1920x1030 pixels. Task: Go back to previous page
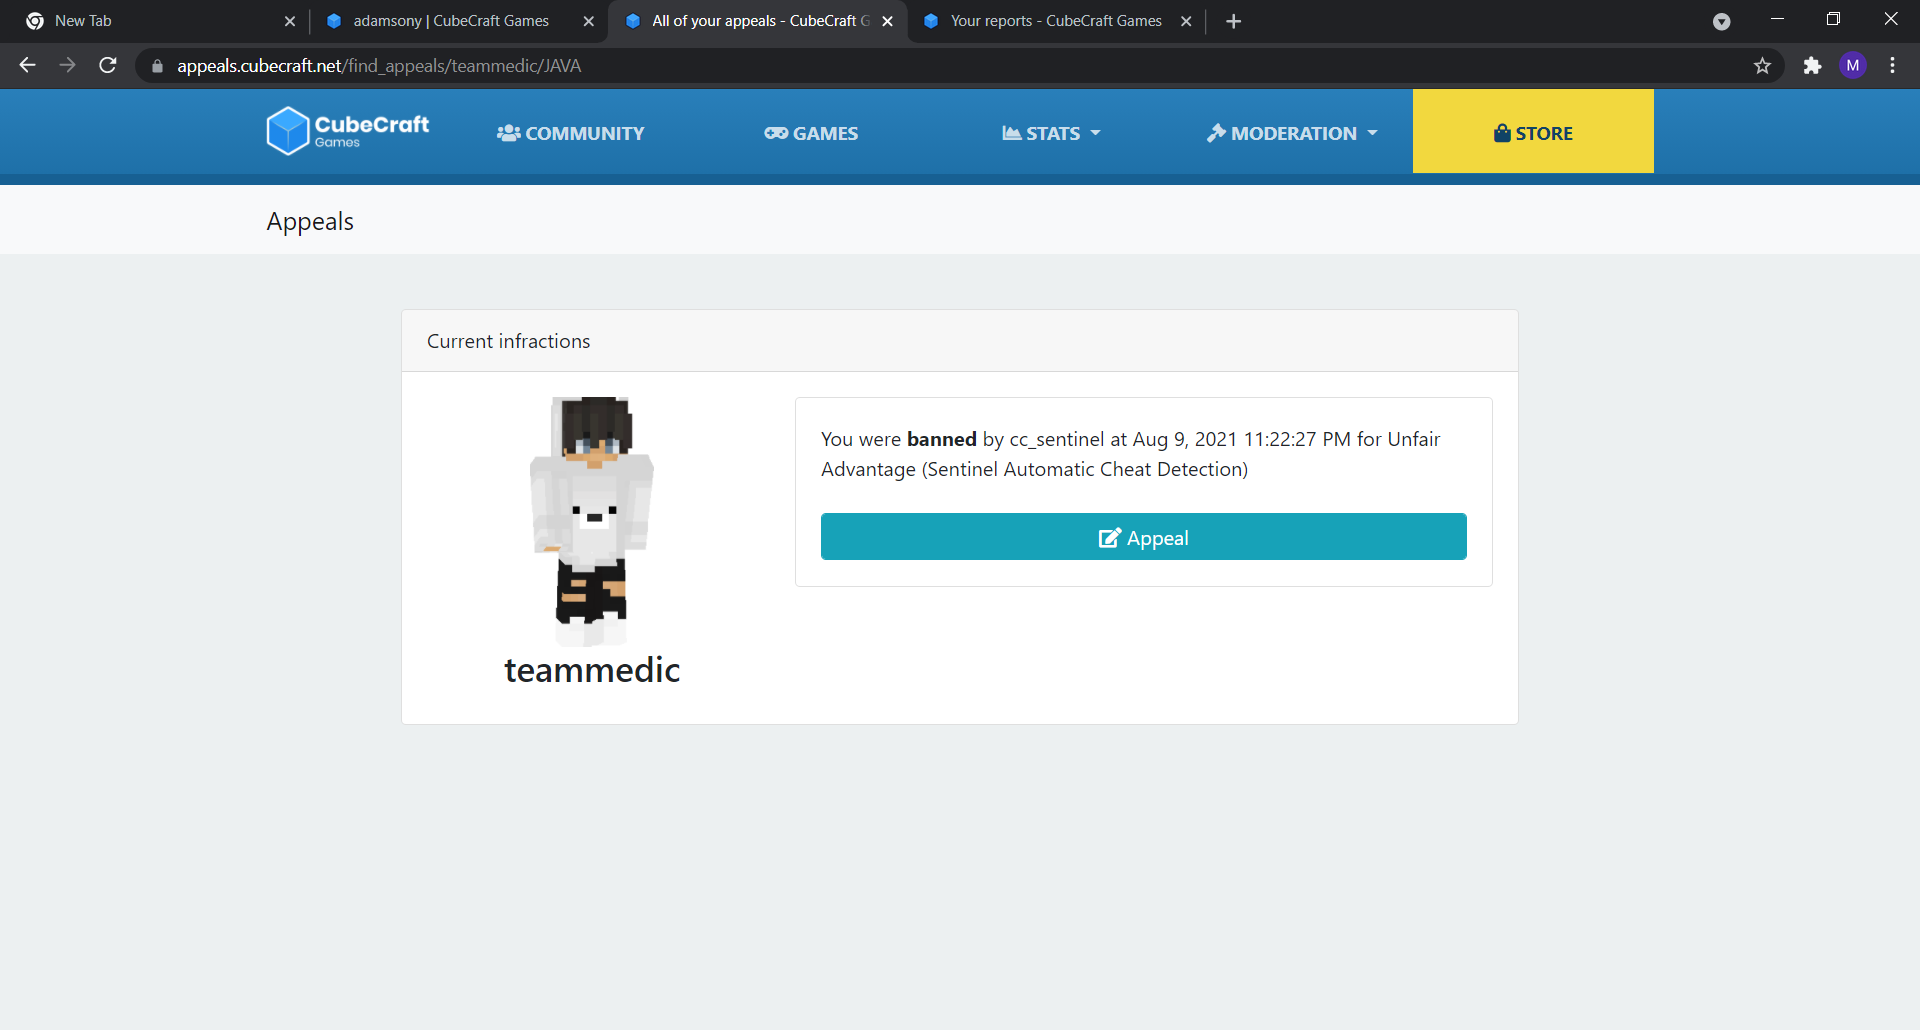coord(27,65)
